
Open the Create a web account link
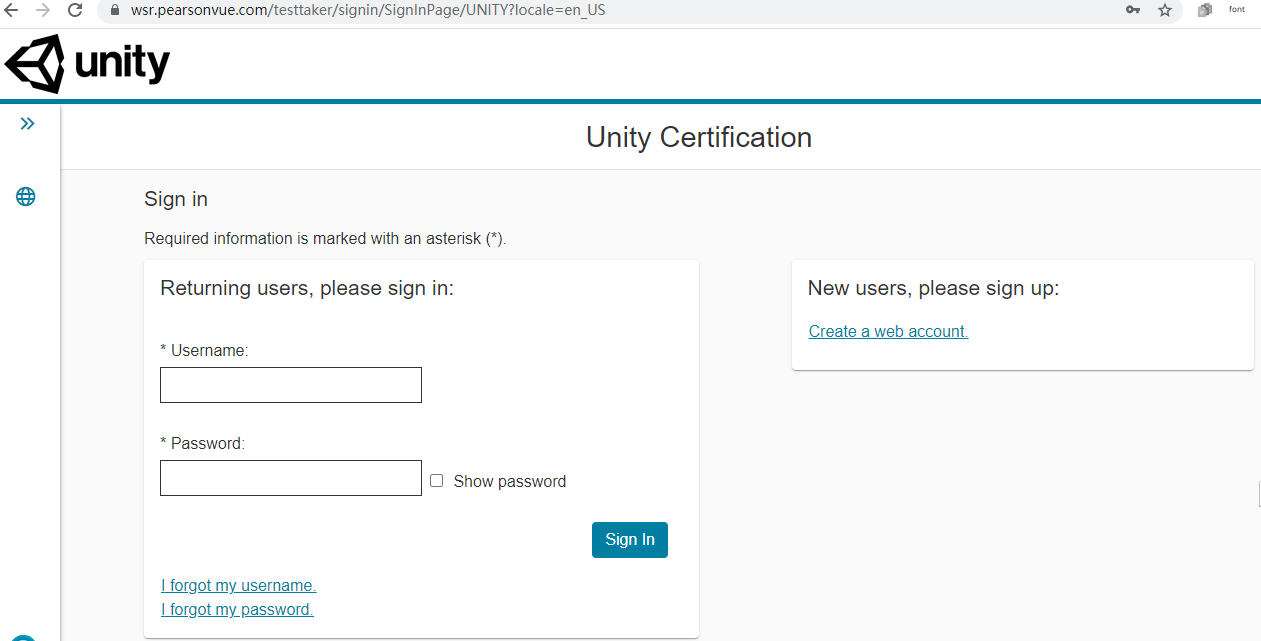point(888,332)
